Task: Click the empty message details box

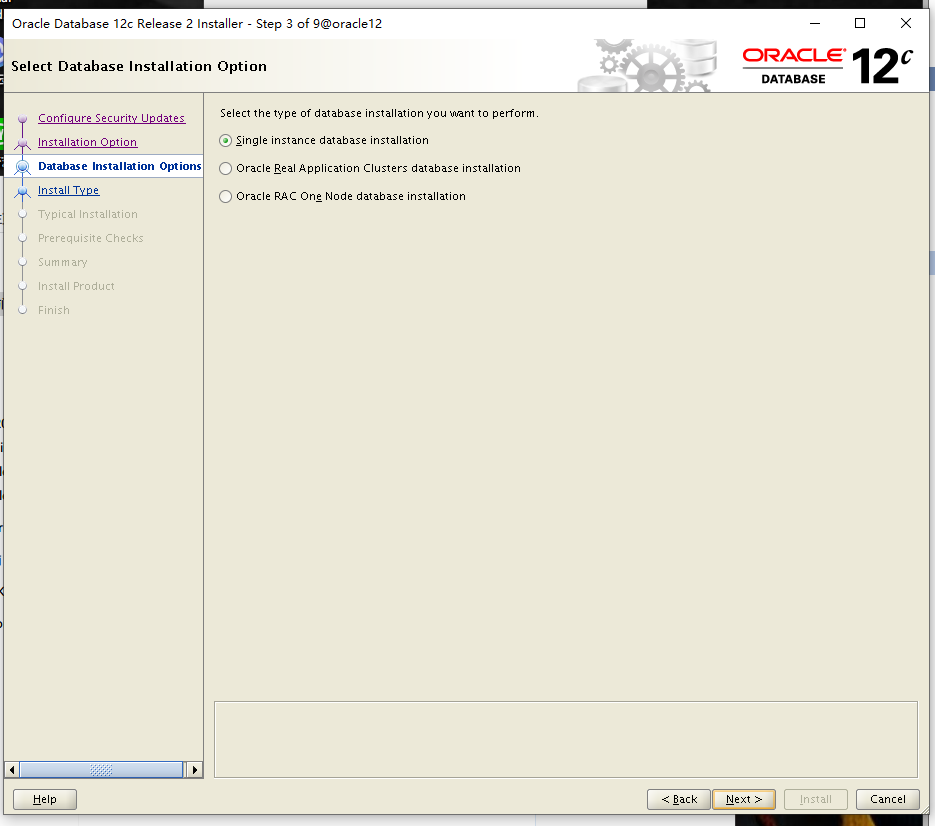Action: pyautogui.click(x=566, y=740)
